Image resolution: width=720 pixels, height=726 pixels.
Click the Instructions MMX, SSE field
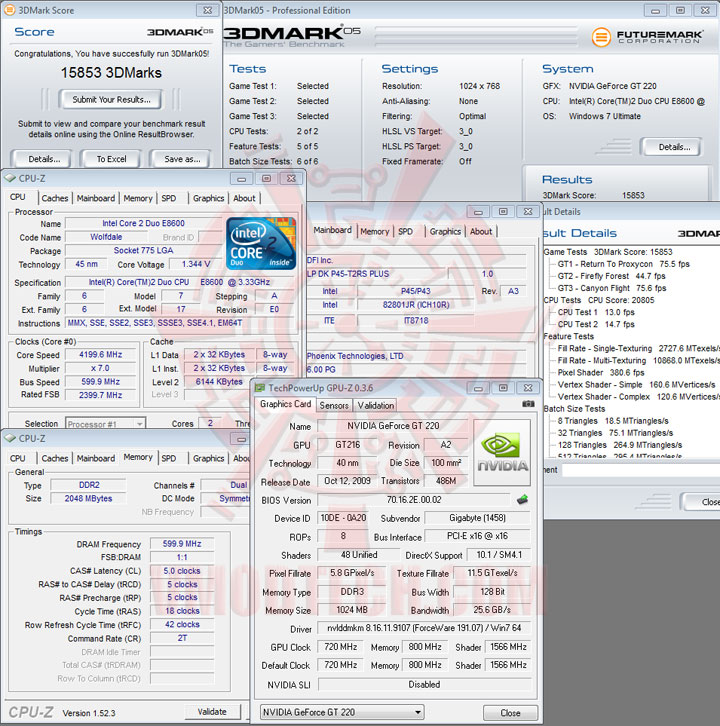179,323
